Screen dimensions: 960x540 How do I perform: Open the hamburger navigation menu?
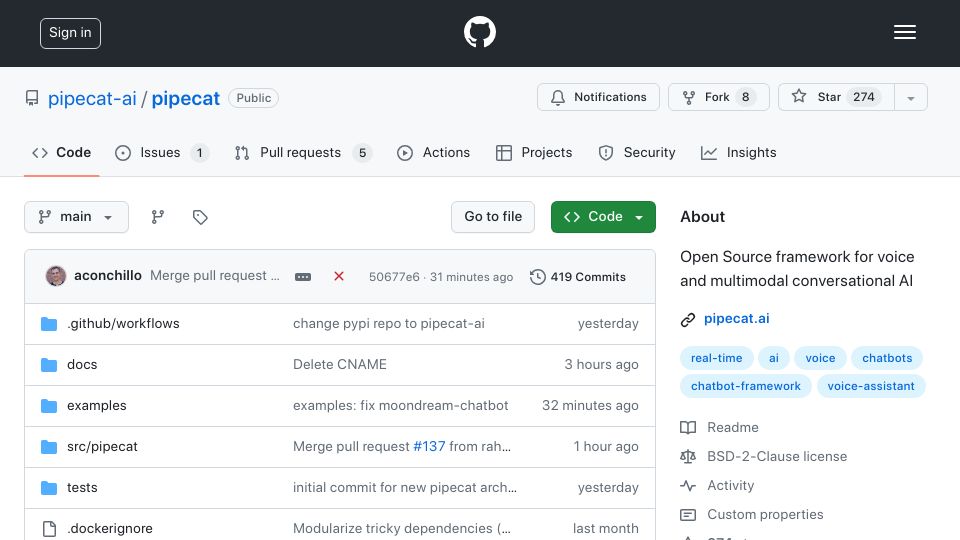click(x=904, y=32)
